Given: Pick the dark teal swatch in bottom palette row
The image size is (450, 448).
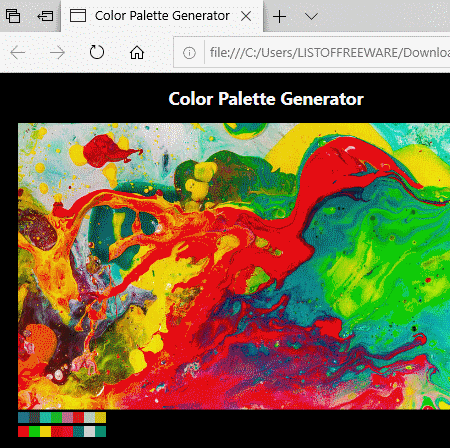Looking at the screenshot, I should [x=78, y=431].
